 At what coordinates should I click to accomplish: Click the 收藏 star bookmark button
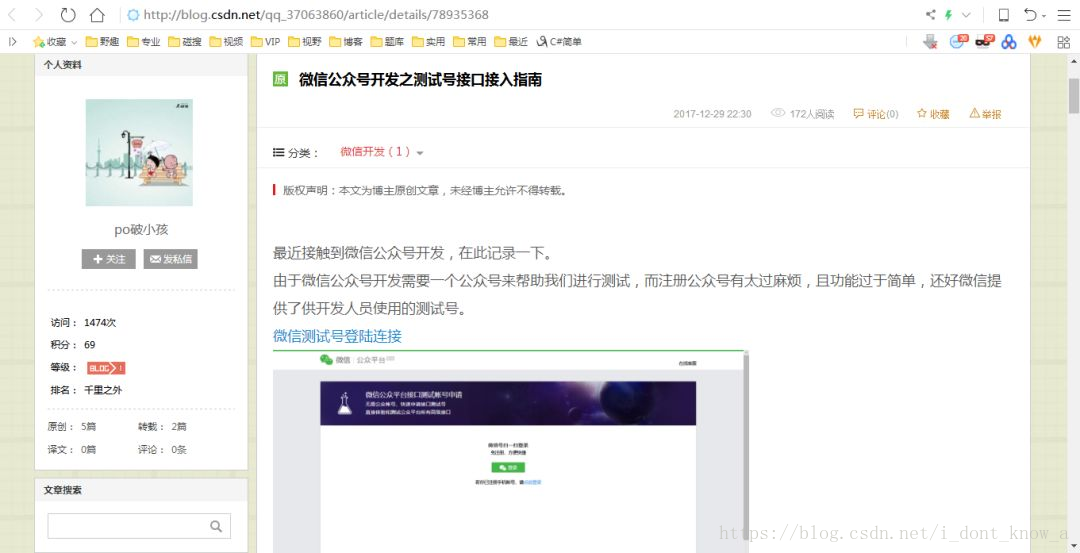coord(50,41)
